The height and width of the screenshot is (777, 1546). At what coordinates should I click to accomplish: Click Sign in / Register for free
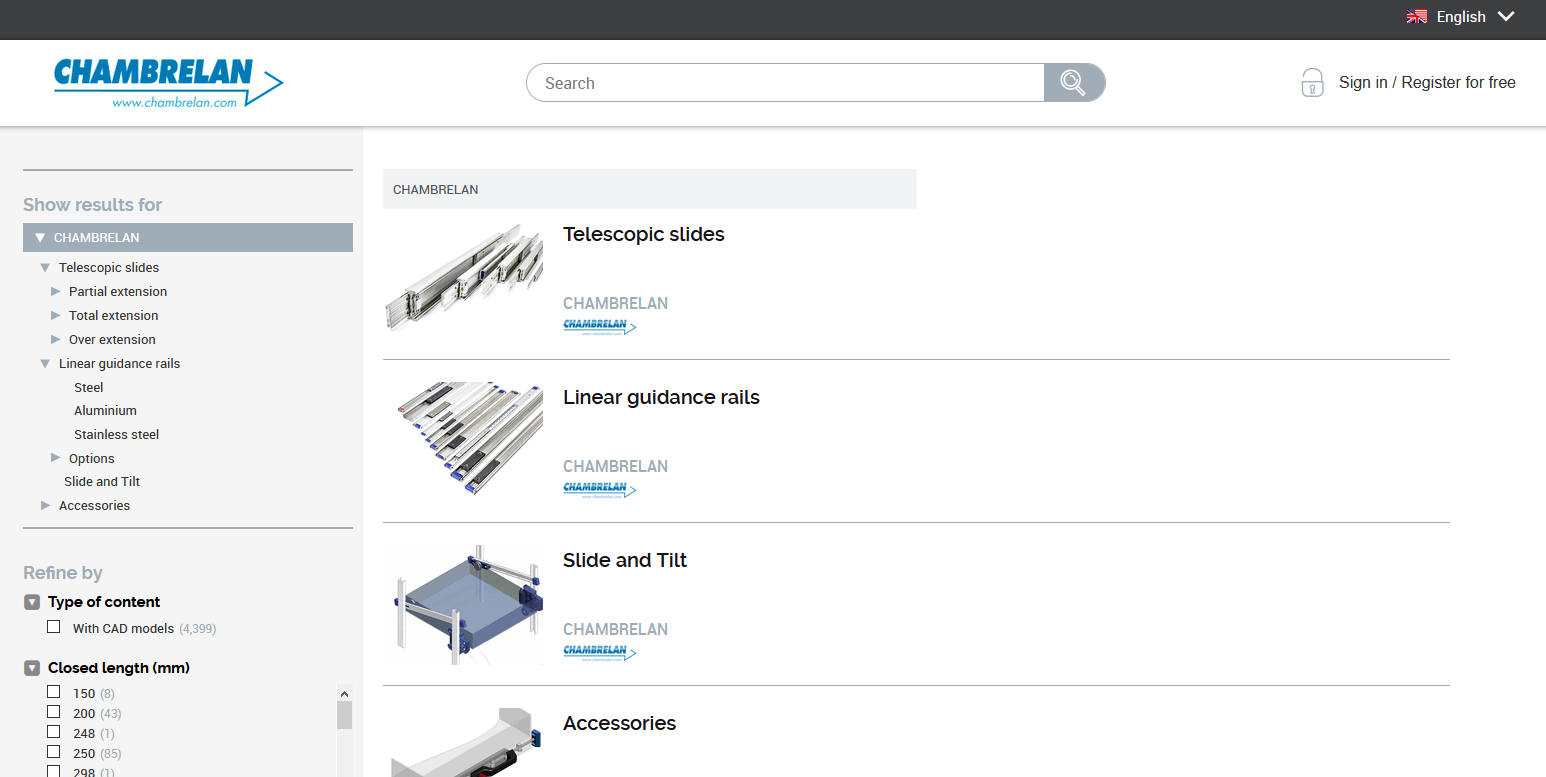tap(1427, 83)
